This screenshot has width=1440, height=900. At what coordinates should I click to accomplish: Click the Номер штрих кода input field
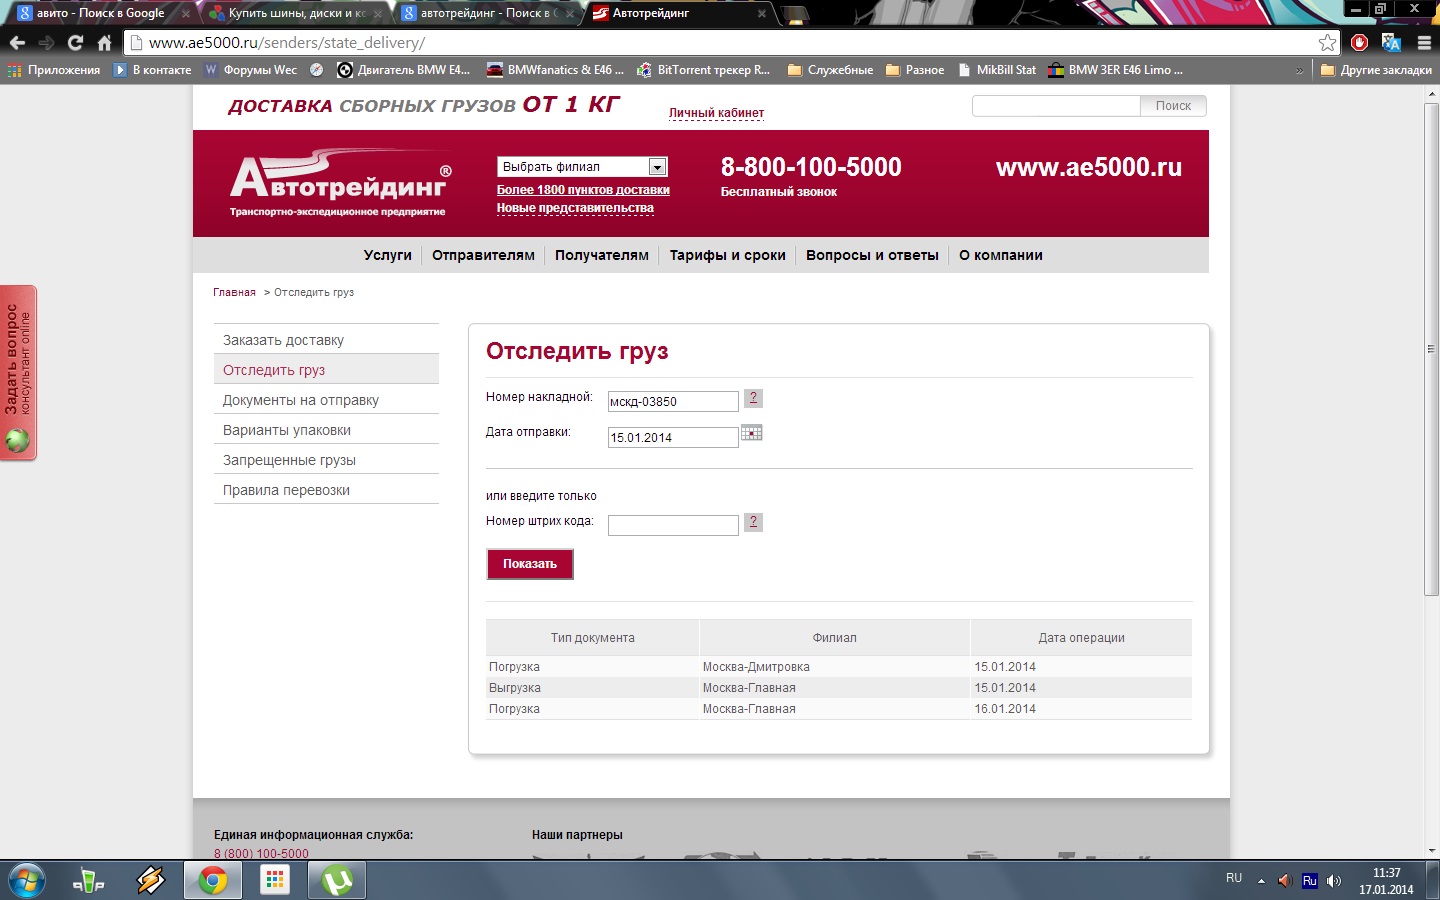pos(672,525)
